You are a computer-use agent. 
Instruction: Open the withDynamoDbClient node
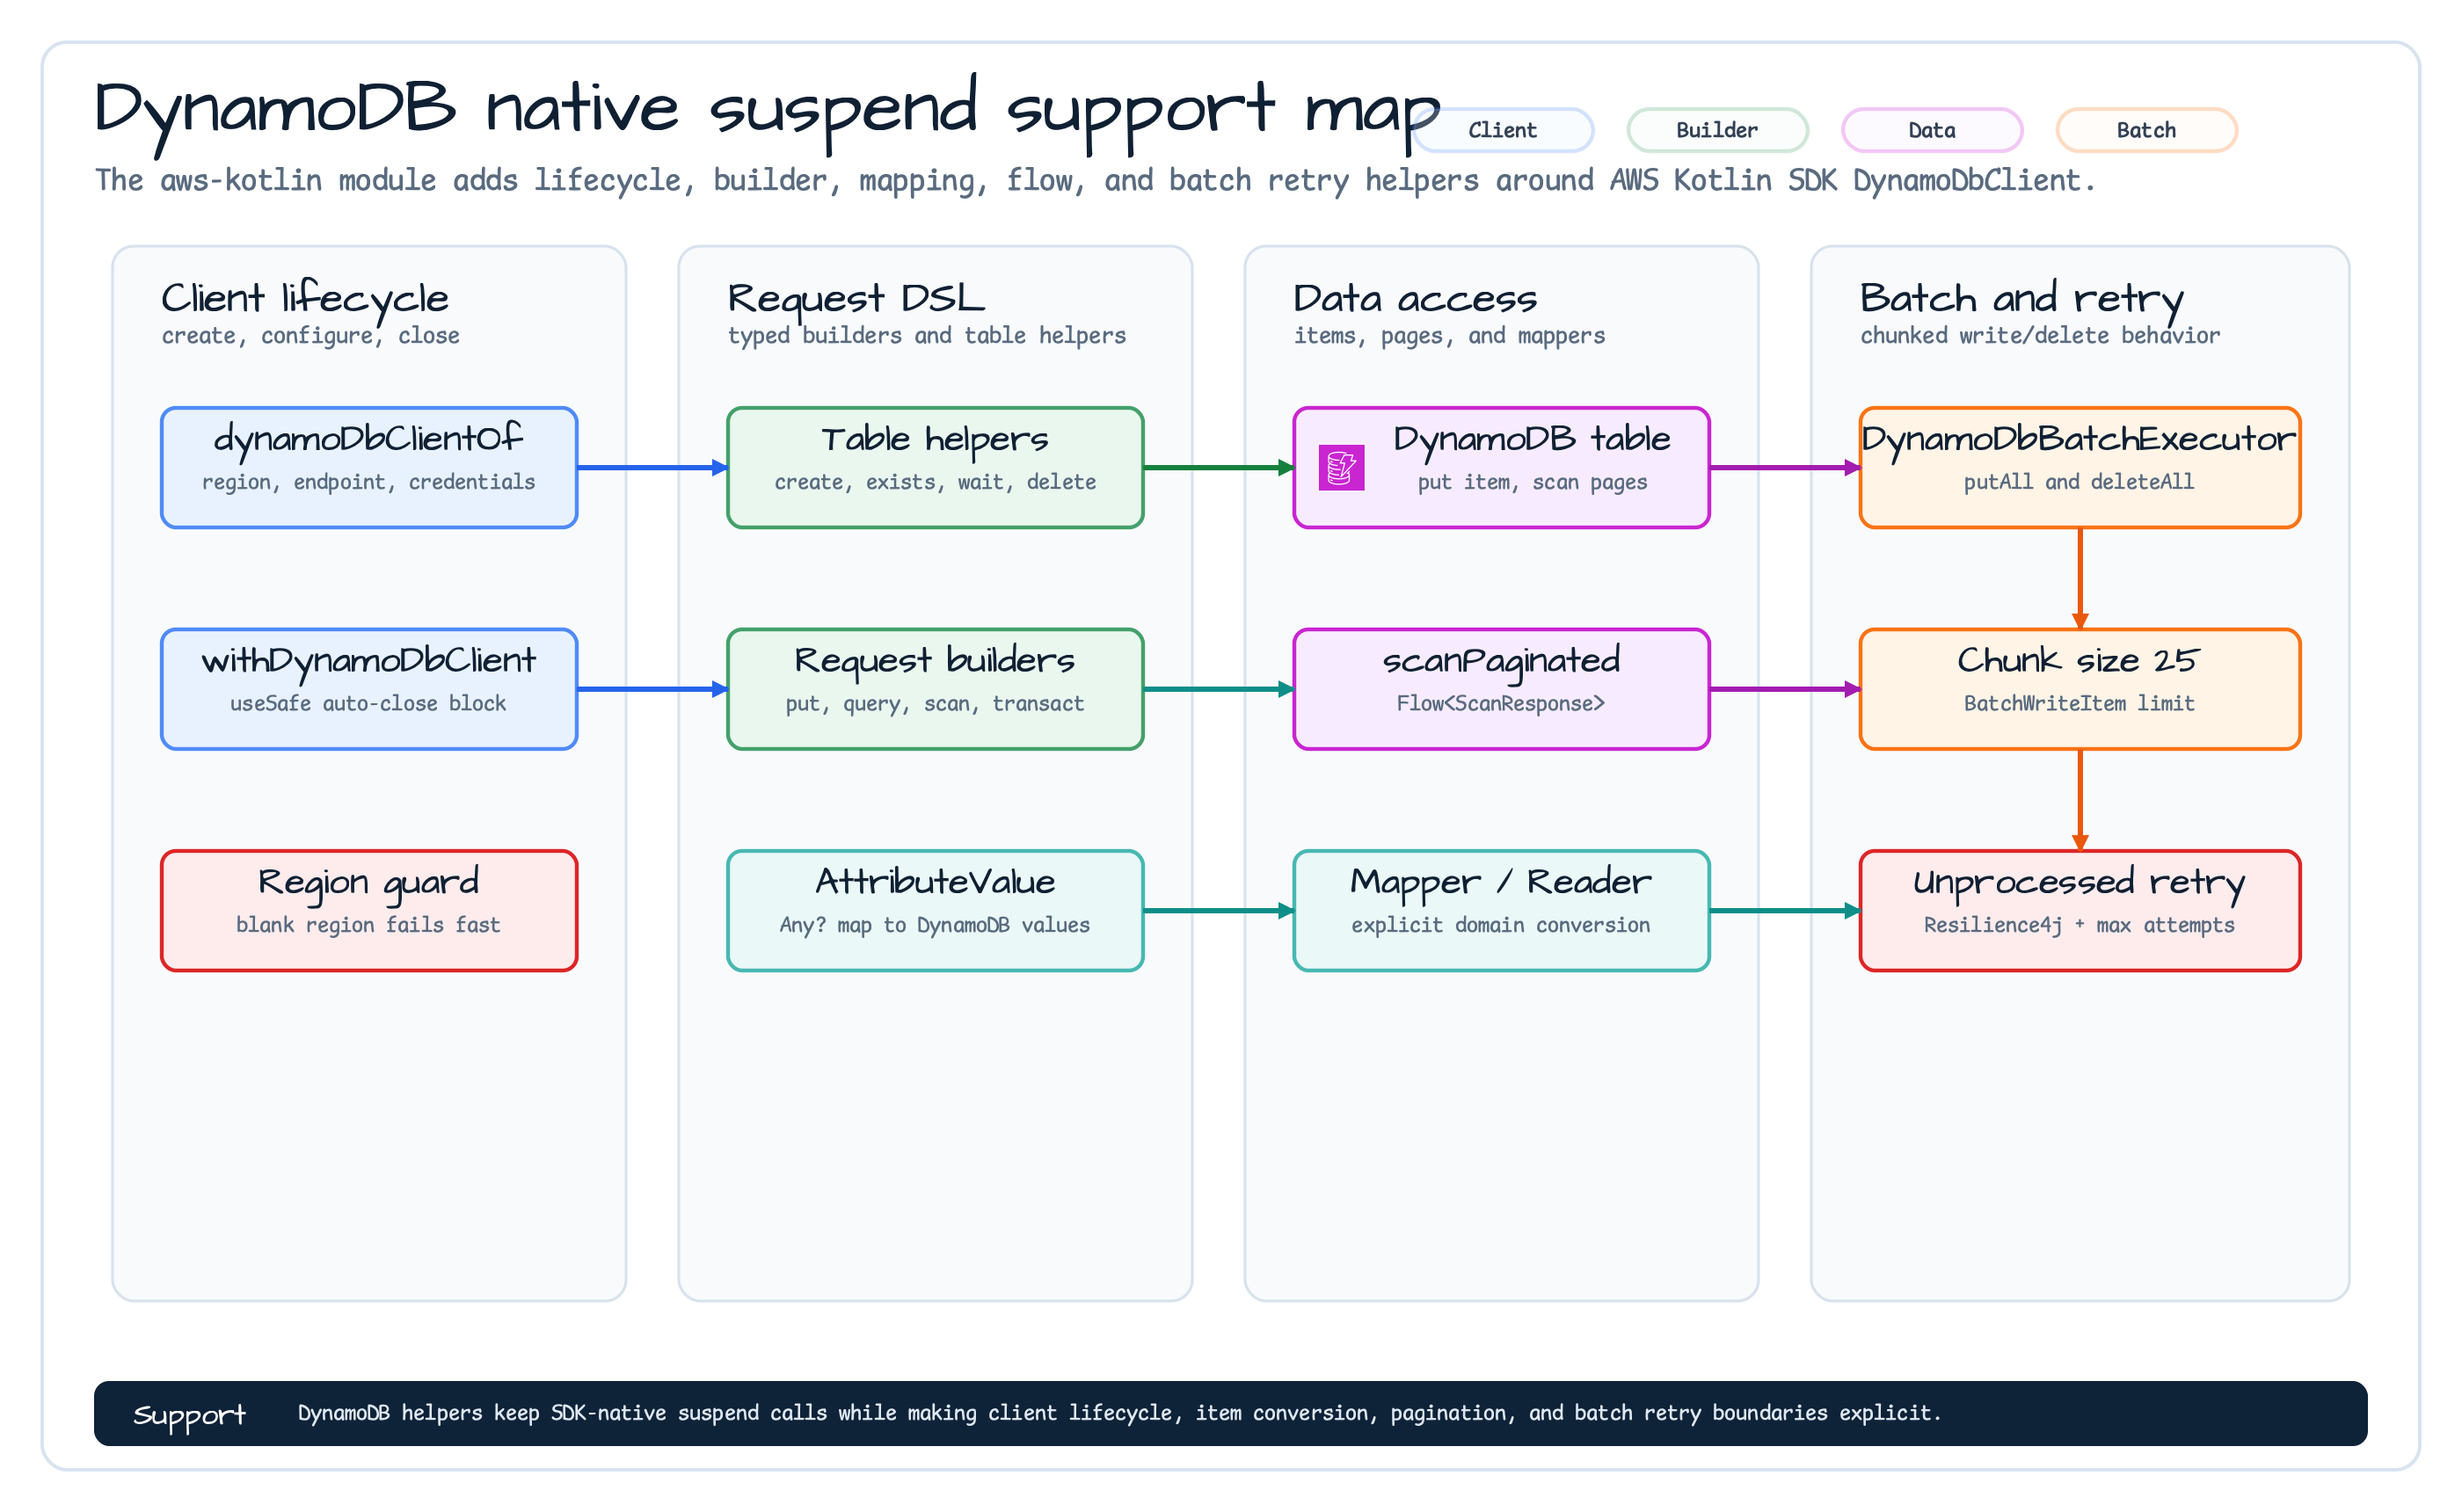pos(369,689)
